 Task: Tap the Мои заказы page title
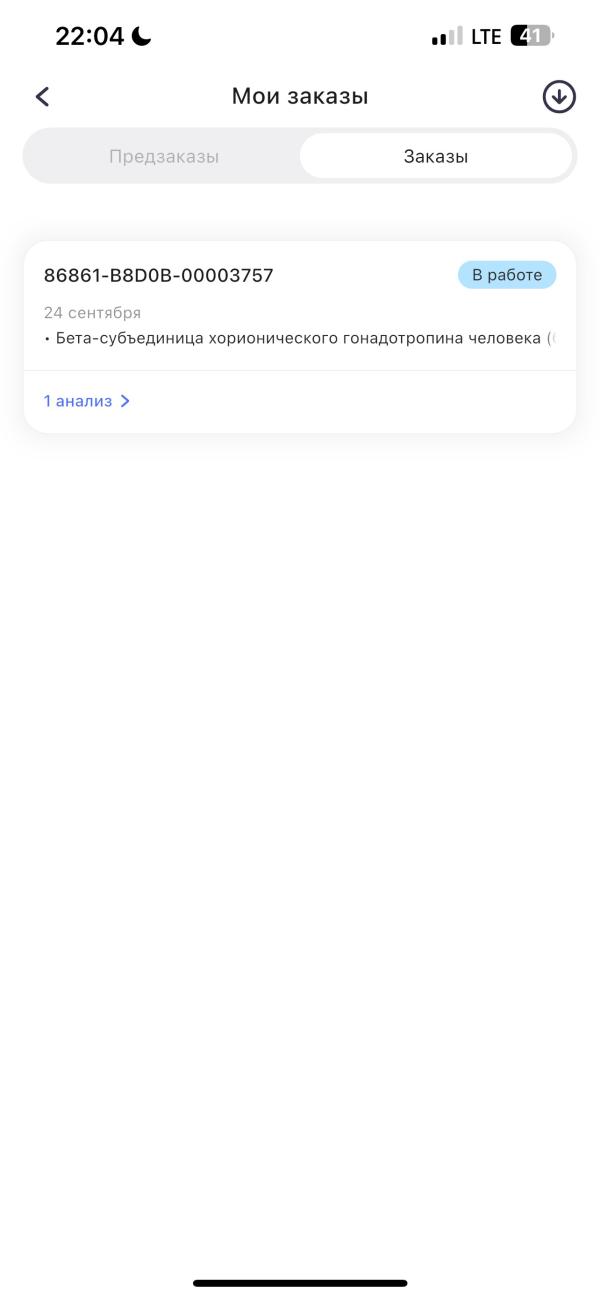pos(300,96)
